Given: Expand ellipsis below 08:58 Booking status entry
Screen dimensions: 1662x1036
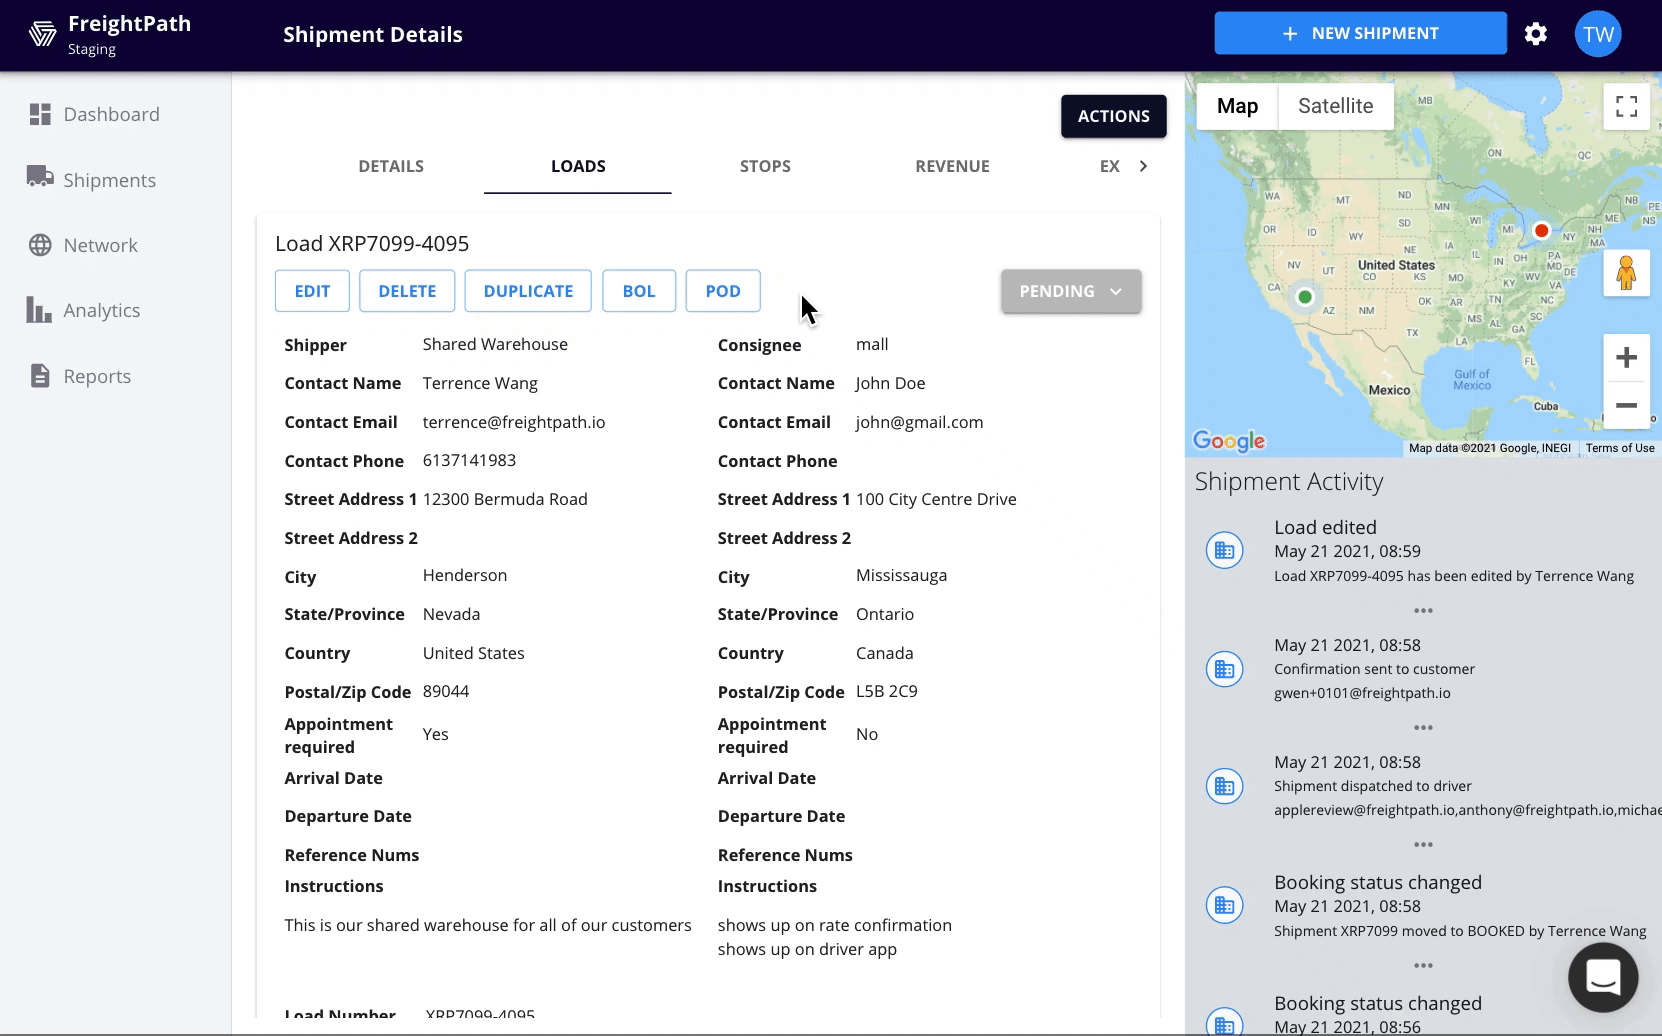Looking at the screenshot, I should (1423, 965).
